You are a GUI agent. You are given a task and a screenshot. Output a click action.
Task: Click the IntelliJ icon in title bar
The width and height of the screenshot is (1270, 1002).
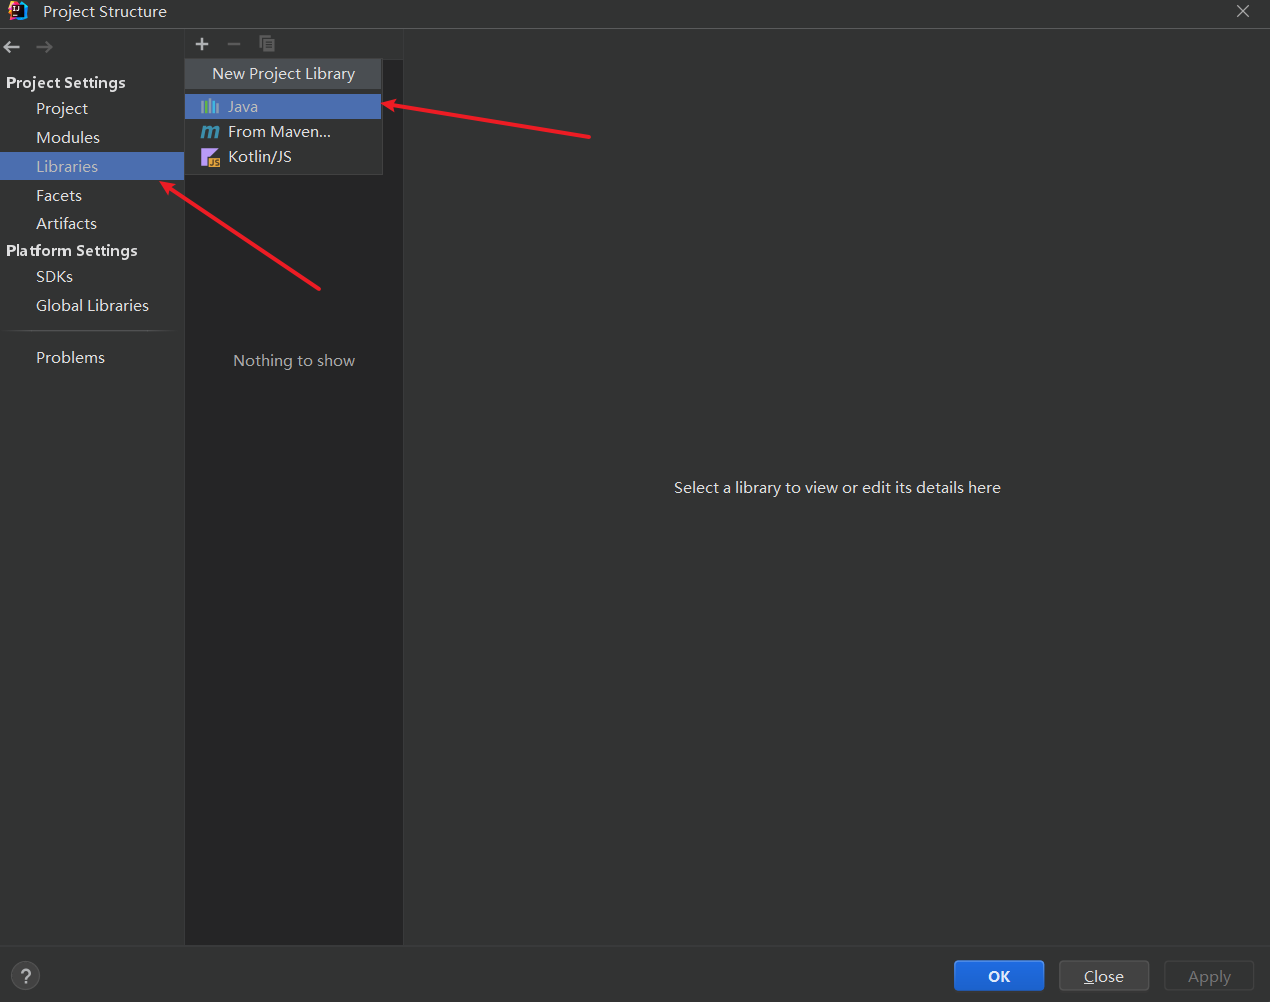(18, 11)
